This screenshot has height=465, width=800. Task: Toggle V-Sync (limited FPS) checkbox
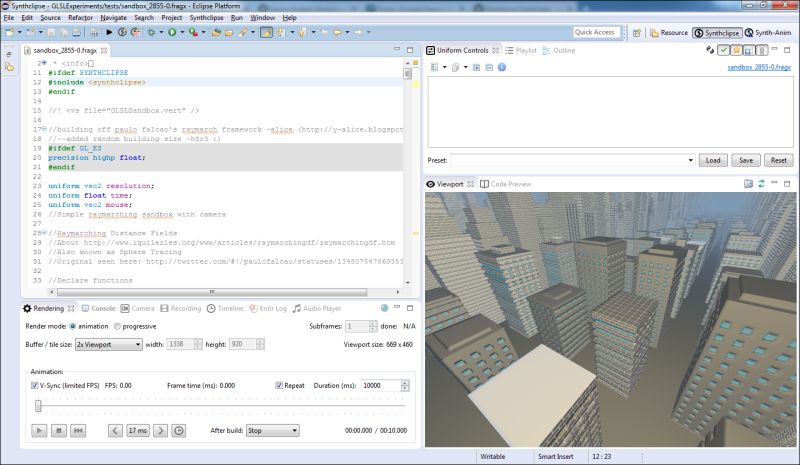coord(35,385)
